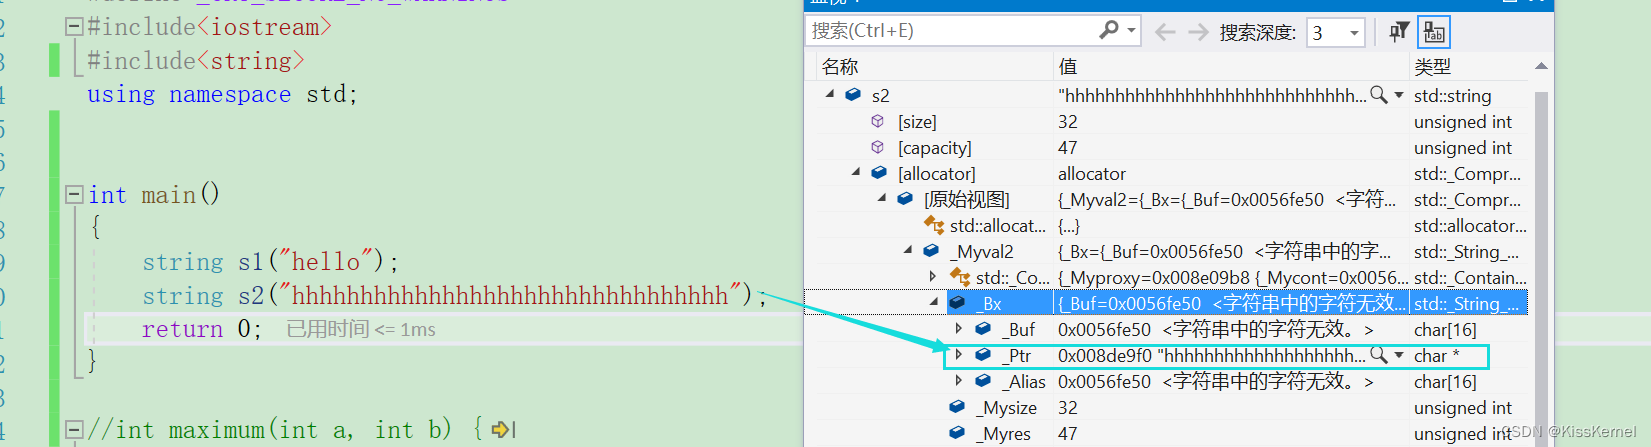This screenshot has width=1651, height=447.
Task: Click the #include<string> code line
Action: pos(196,61)
